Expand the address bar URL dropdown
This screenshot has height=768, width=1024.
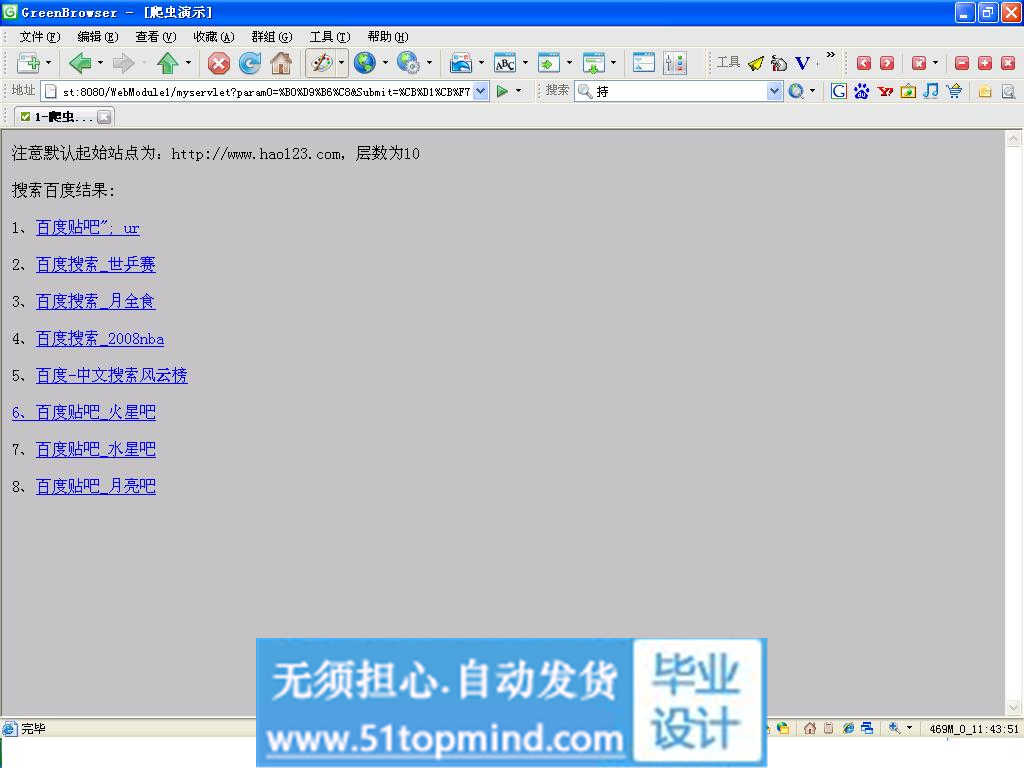coord(481,91)
